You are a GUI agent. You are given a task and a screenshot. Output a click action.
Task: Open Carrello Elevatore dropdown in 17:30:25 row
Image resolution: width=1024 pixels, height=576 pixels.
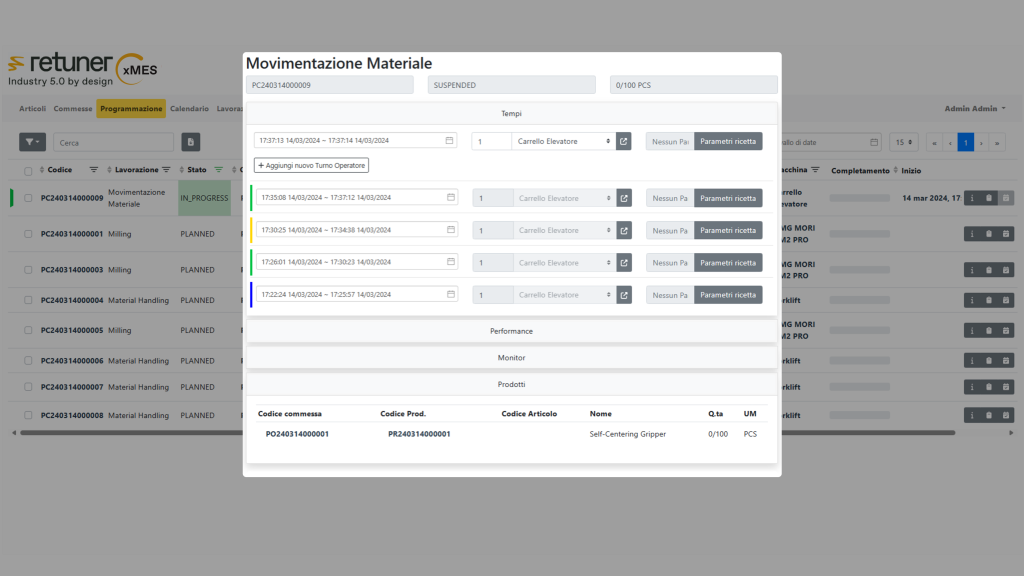click(x=565, y=231)
